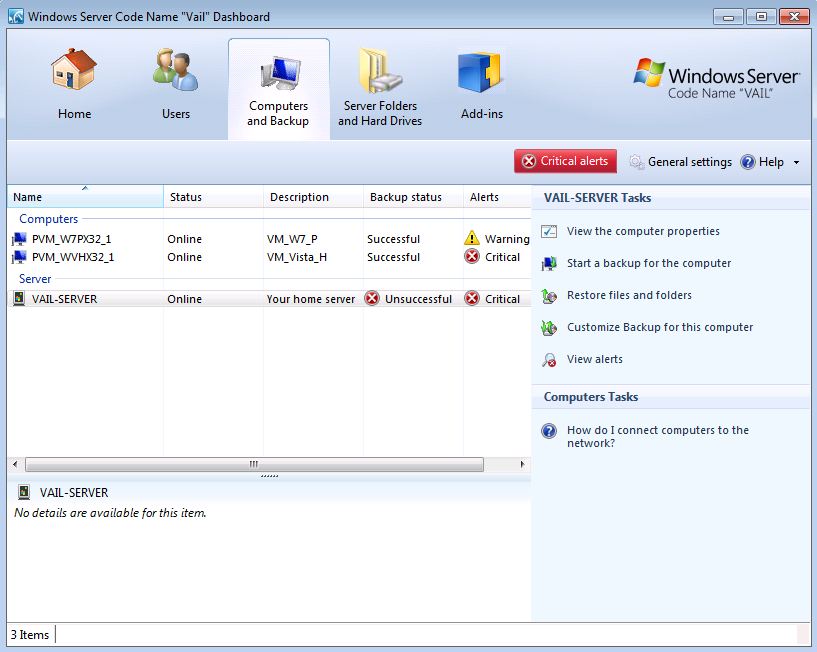
Task: Click the Restore files and folders icon
Action: click(x=549, y=296)
